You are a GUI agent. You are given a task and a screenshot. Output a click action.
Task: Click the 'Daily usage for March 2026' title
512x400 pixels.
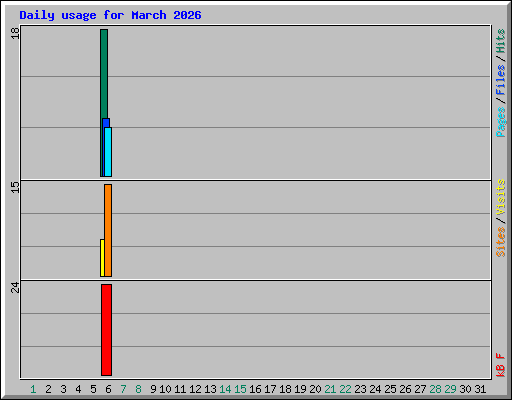click(110, 15)
